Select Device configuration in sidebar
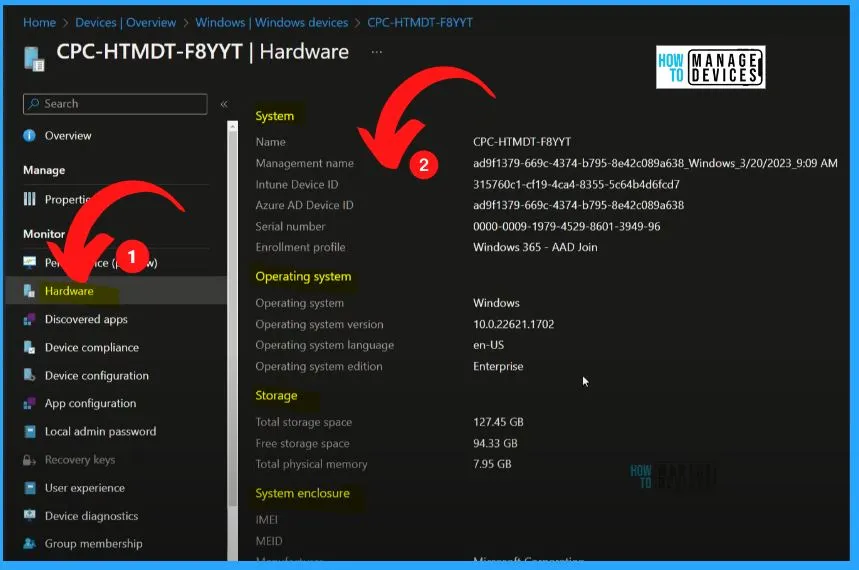859x570 pixels. point(96,375)
